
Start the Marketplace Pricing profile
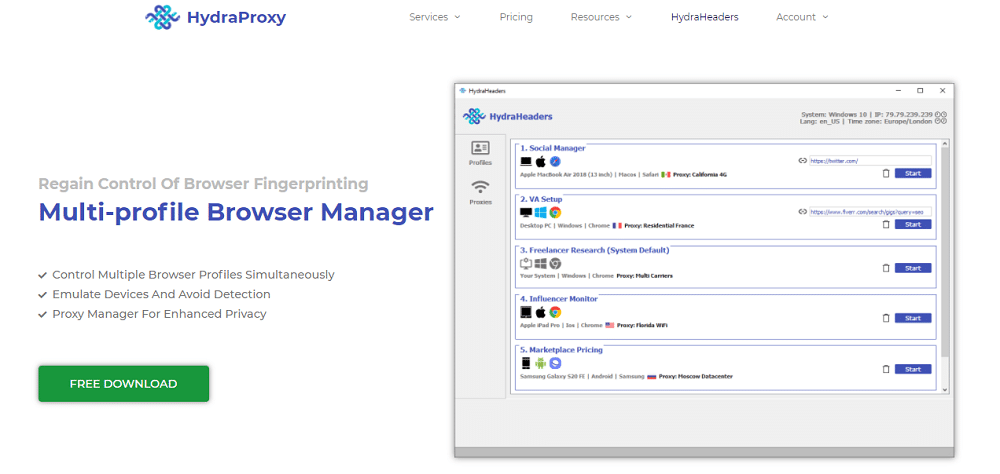(x=913, y=369)
